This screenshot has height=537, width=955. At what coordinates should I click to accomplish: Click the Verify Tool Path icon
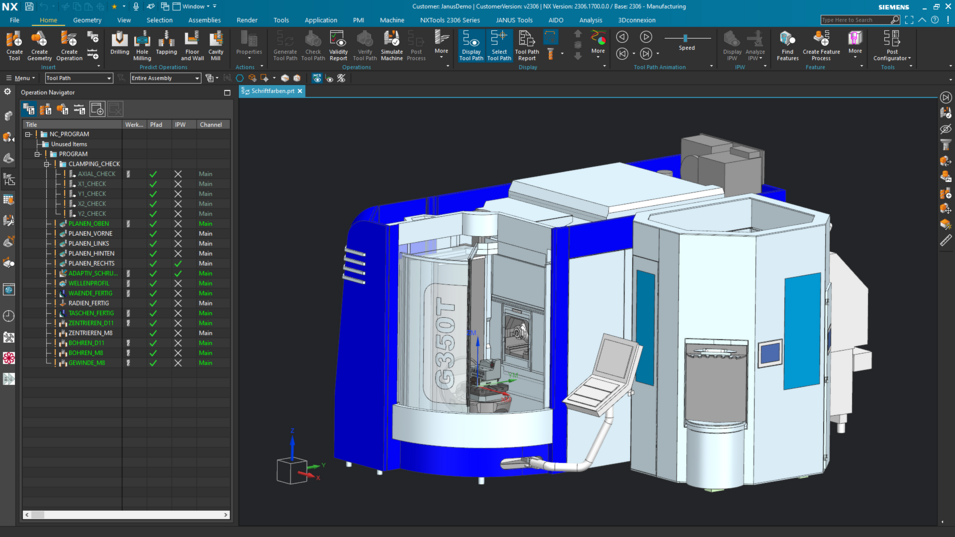(x=365, y=46)
